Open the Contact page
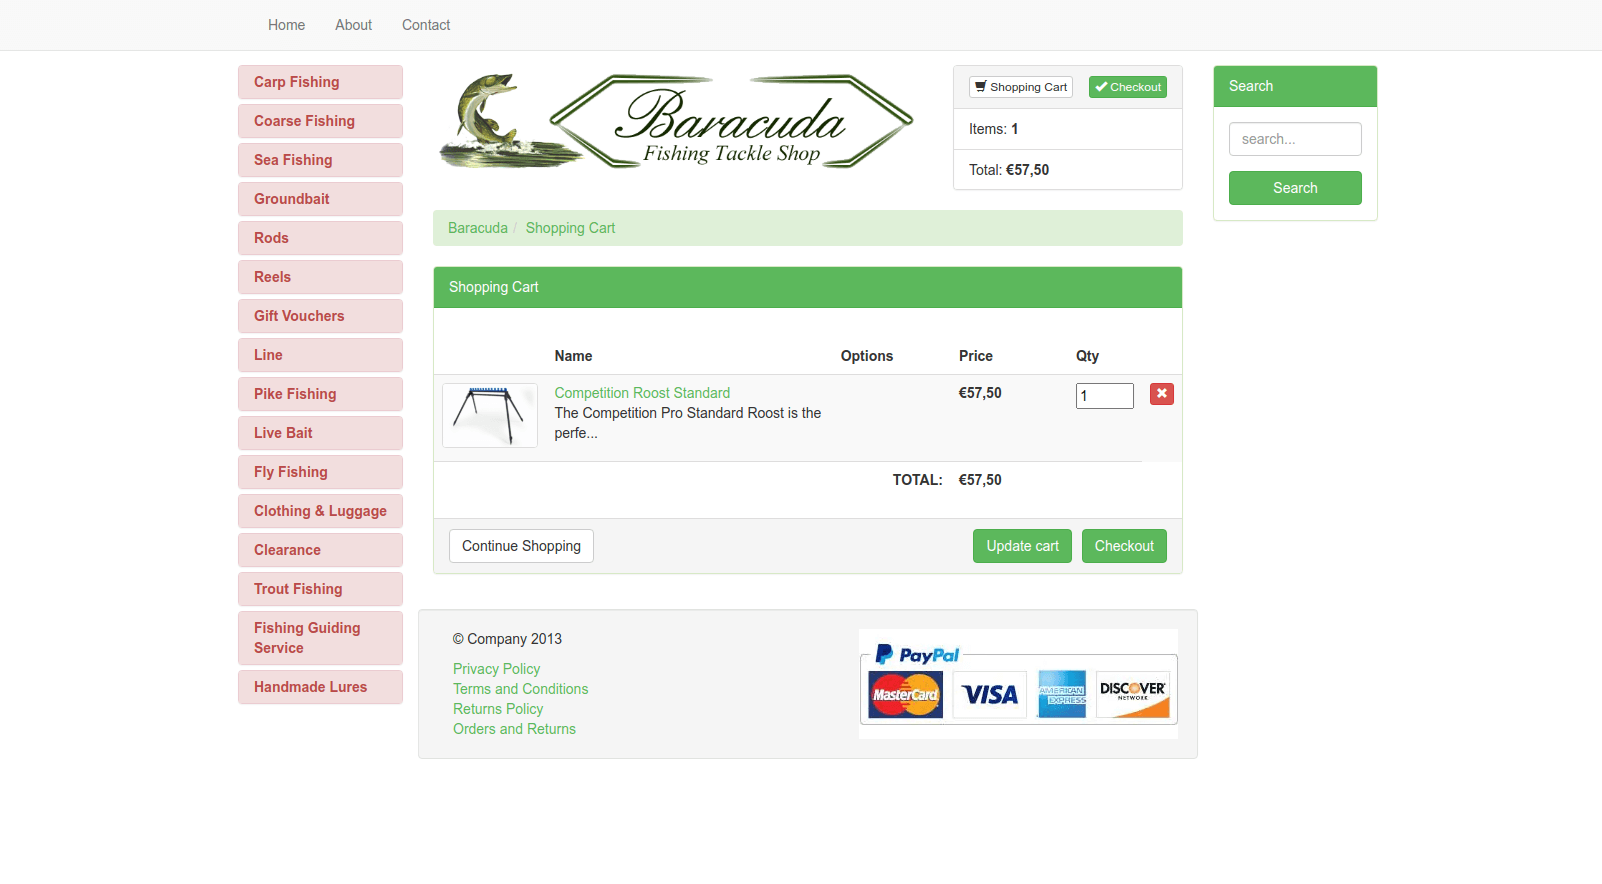Image resolution: width=1602 pixels, height=884 pixels. (x=426, y=25)
